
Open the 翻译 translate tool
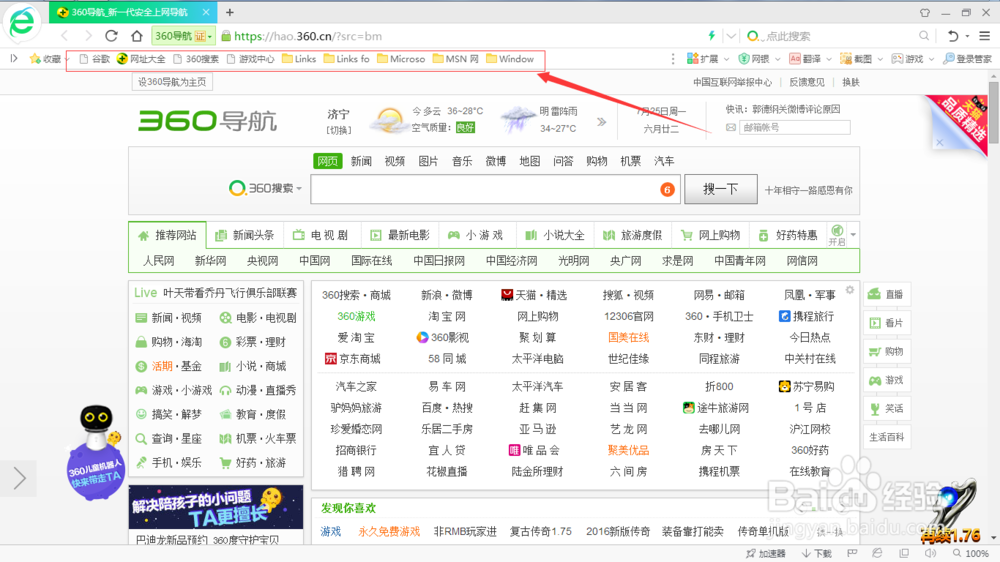coord(805,59)
